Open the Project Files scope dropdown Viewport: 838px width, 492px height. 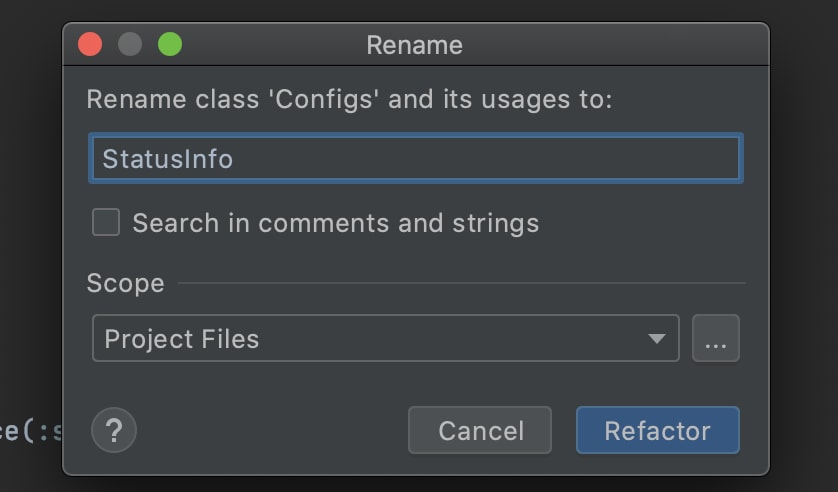(386, 338)
